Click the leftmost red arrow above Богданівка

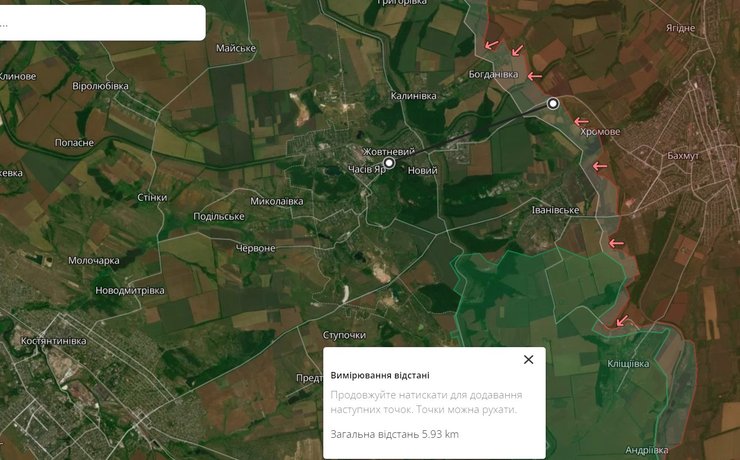coord(490,45)
